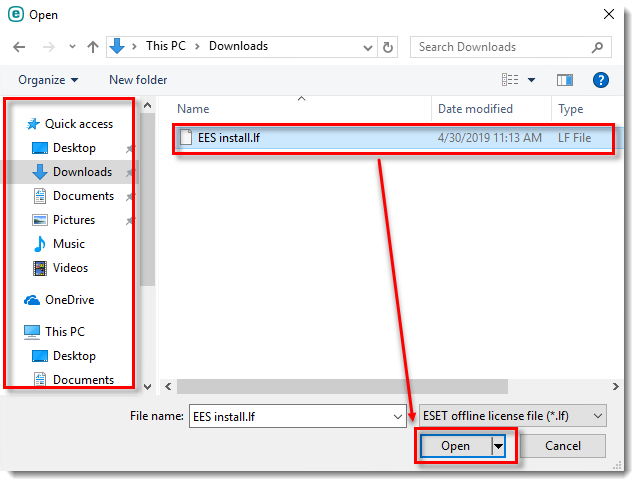The image size is (639, 486).
Task: Open the view options dropdown arrow
Action: (x=531, y=80)
